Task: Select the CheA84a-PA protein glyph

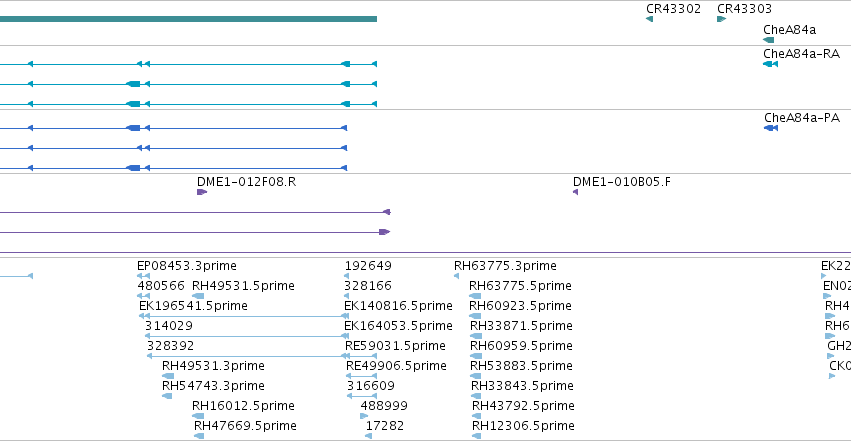Action: pyautogui.click(x=771, y=128)
